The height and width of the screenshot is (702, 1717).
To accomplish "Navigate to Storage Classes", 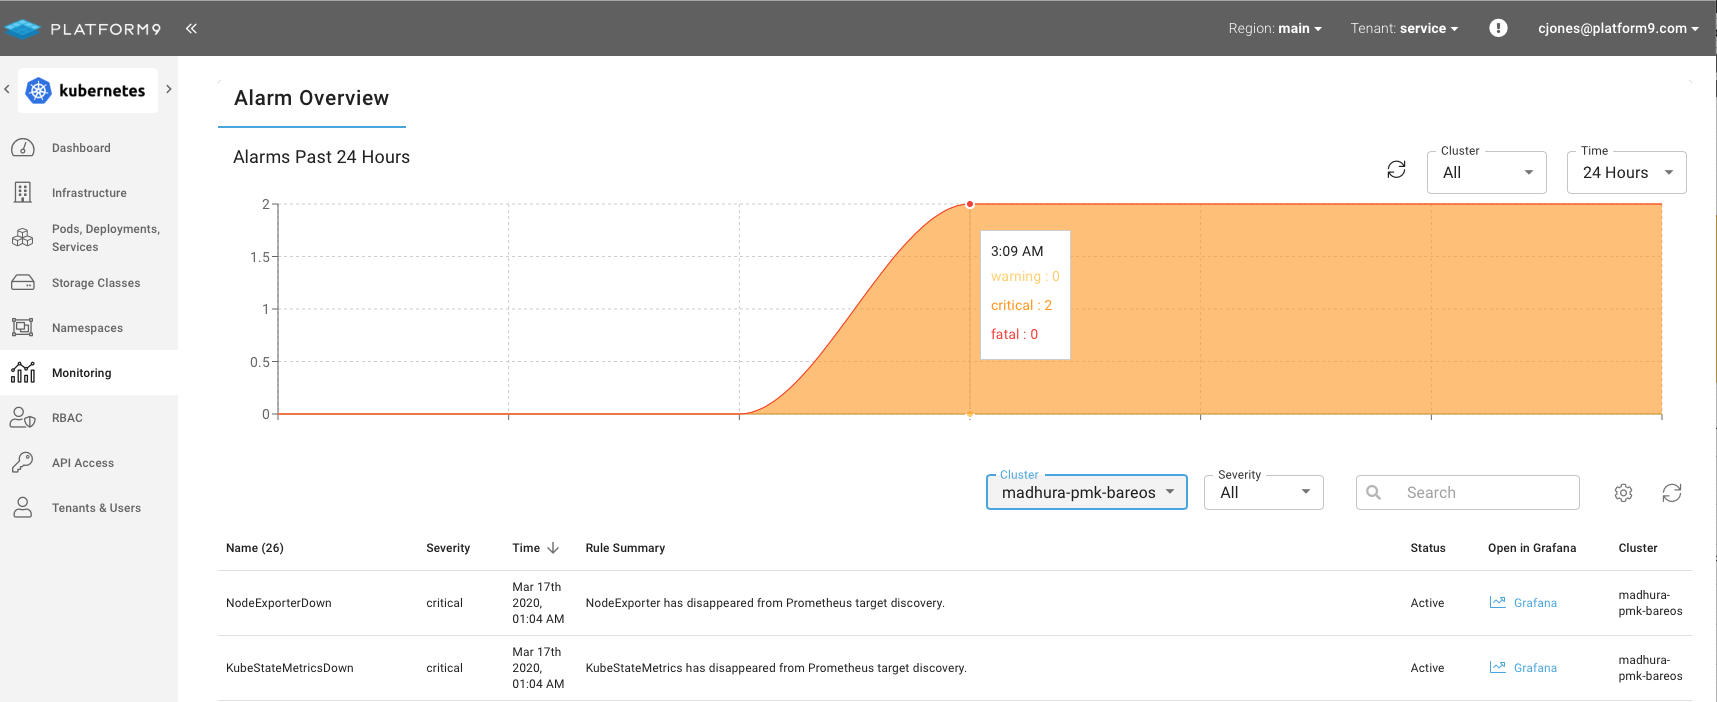I will (95, 283).
